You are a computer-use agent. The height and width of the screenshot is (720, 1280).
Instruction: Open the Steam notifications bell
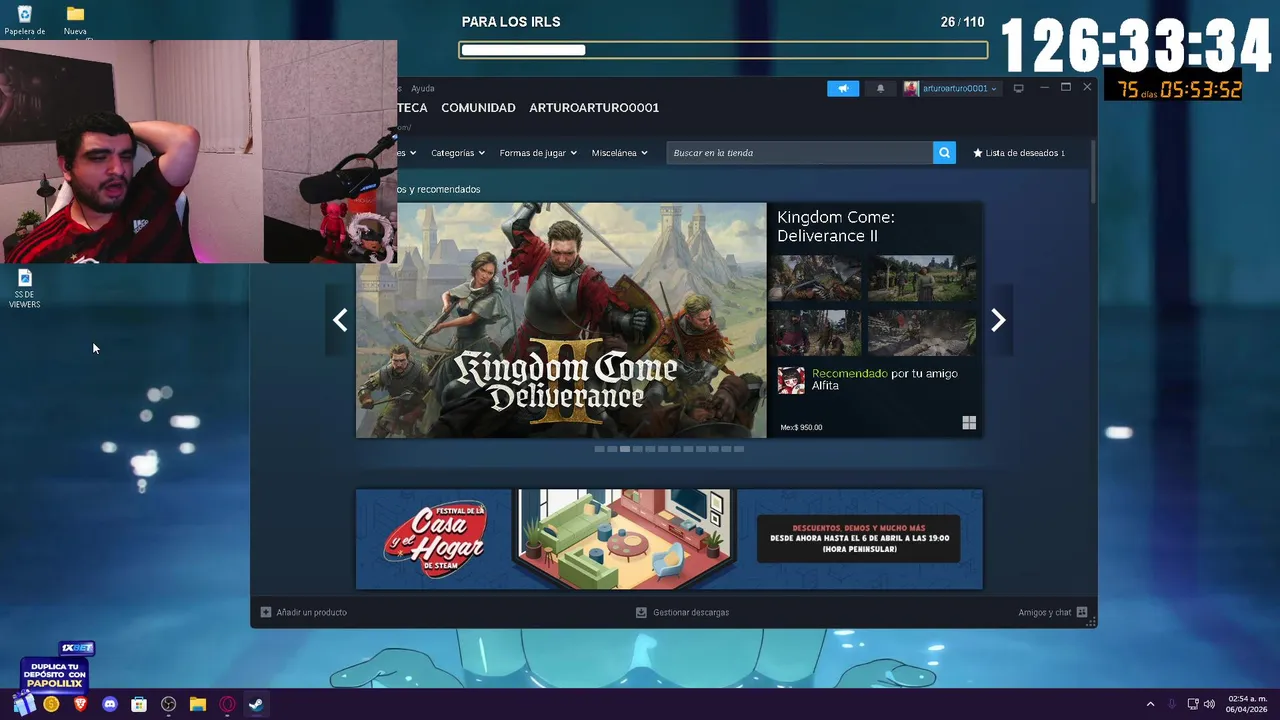pos(880,88)
